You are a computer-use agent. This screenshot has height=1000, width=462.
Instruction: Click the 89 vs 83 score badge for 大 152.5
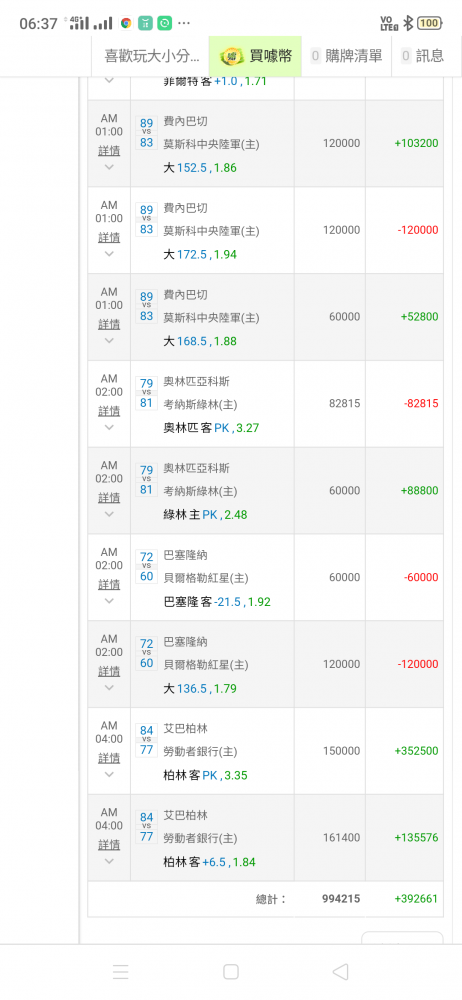click(146, 133)
